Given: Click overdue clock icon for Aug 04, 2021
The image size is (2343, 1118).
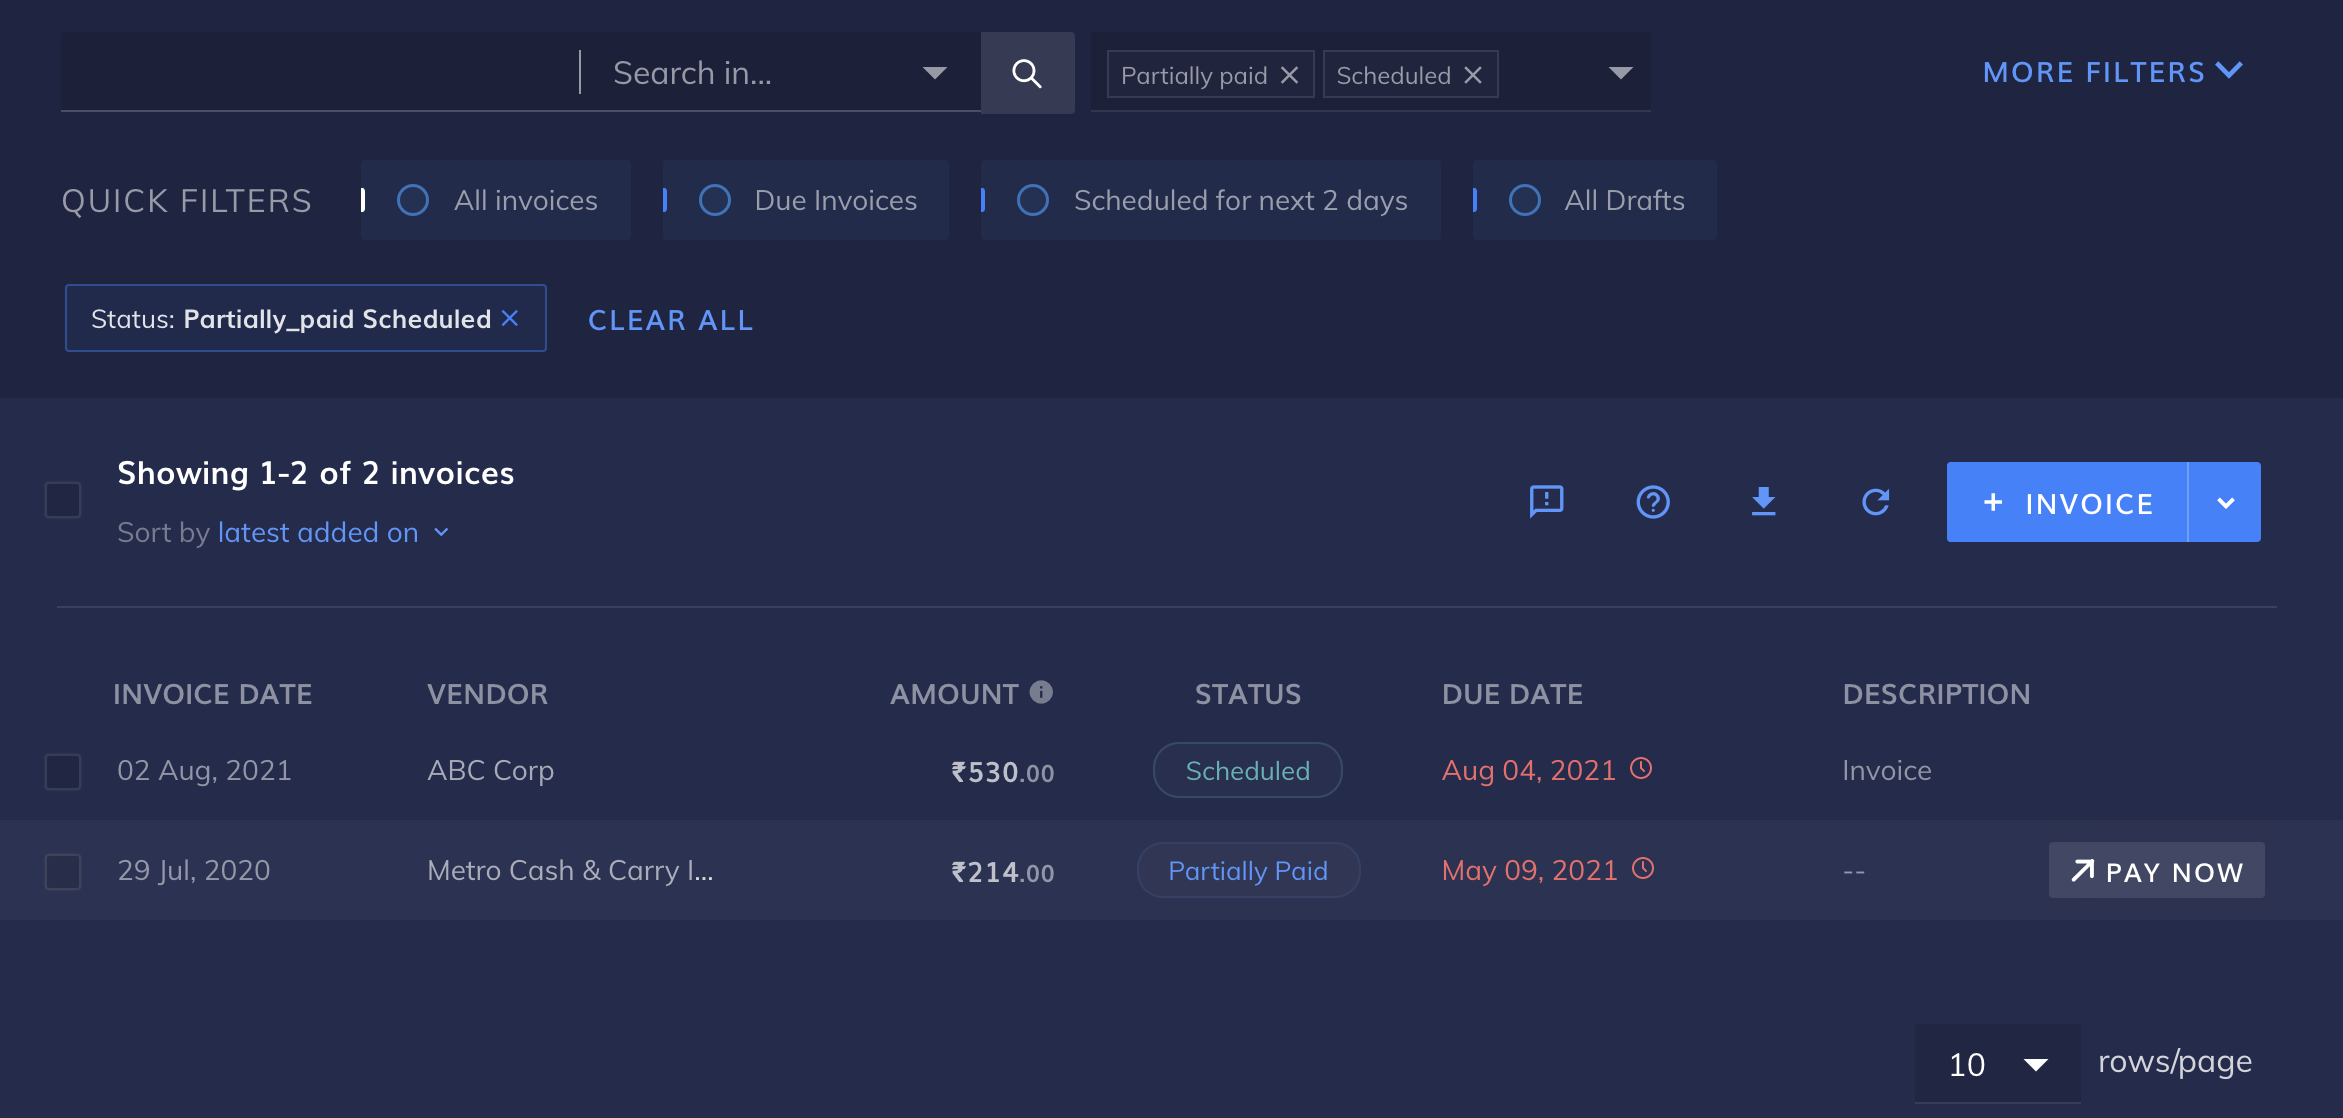Looking at the screenshot, I should [x=1641, y=768].
